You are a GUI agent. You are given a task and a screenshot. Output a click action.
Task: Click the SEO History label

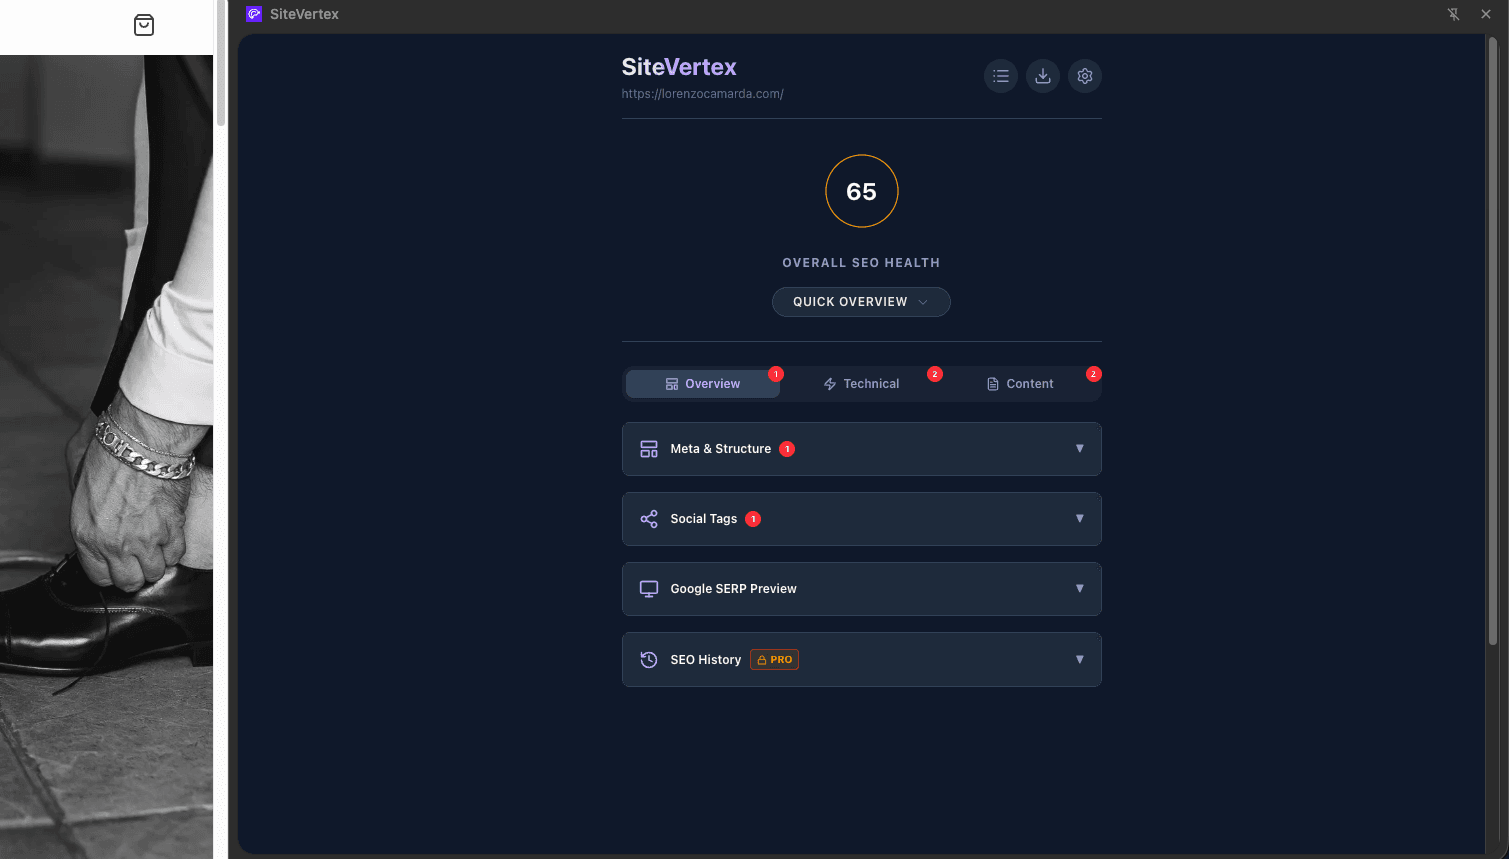[x=705, y=660]
